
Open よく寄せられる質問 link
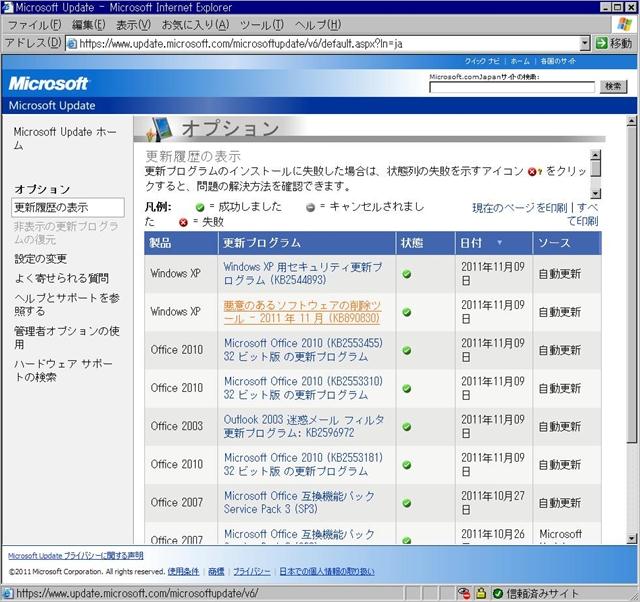click(x=62, y=278)
